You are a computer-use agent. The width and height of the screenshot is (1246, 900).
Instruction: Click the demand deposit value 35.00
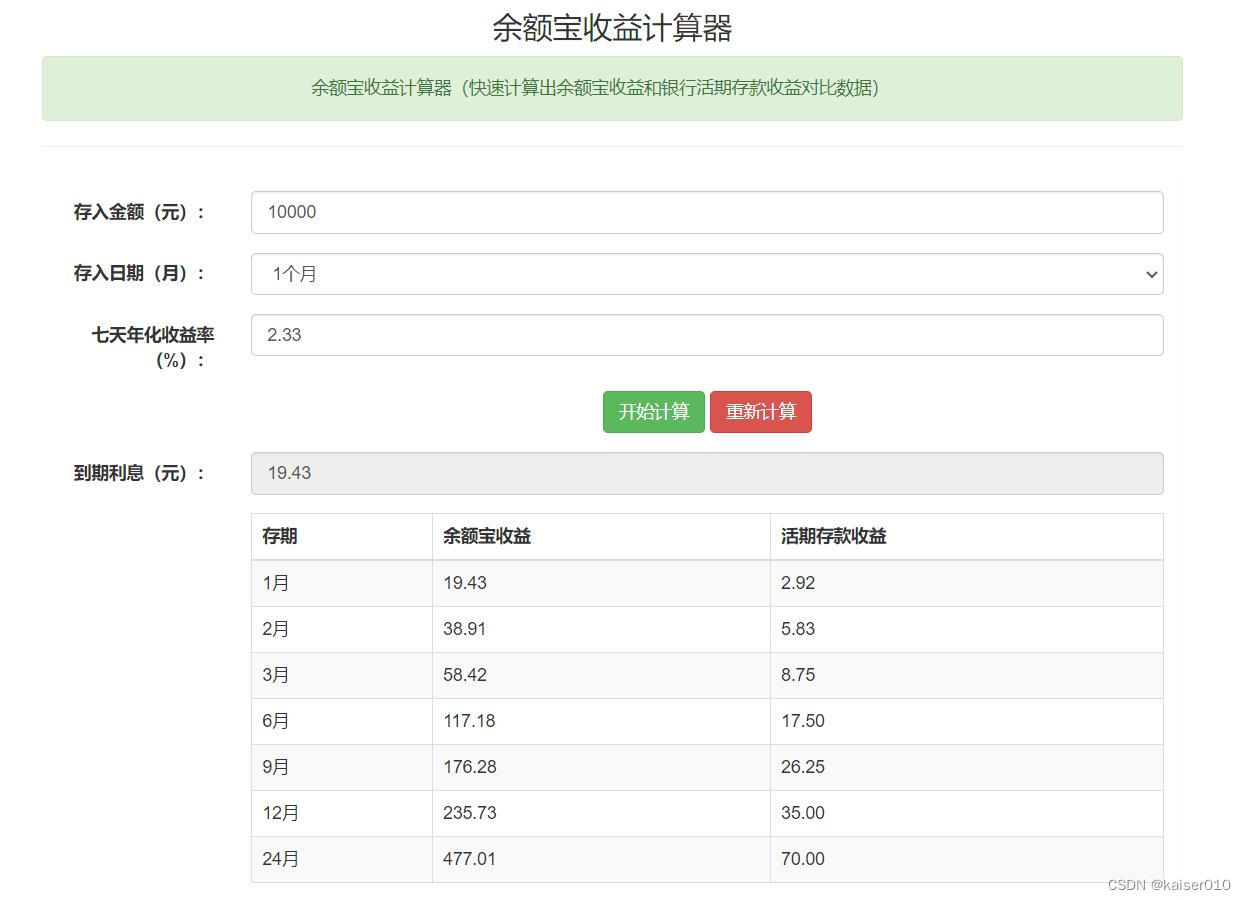tap(803, 813)
